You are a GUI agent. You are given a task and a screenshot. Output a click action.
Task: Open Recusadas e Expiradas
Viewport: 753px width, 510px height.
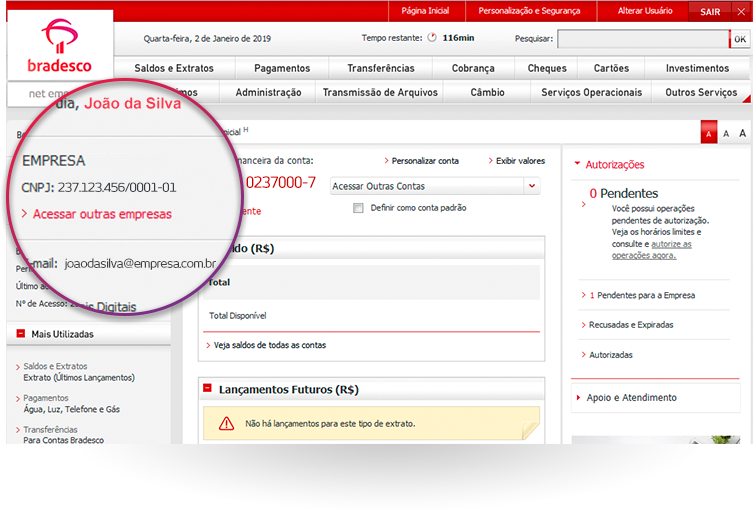tap(631, 325)
